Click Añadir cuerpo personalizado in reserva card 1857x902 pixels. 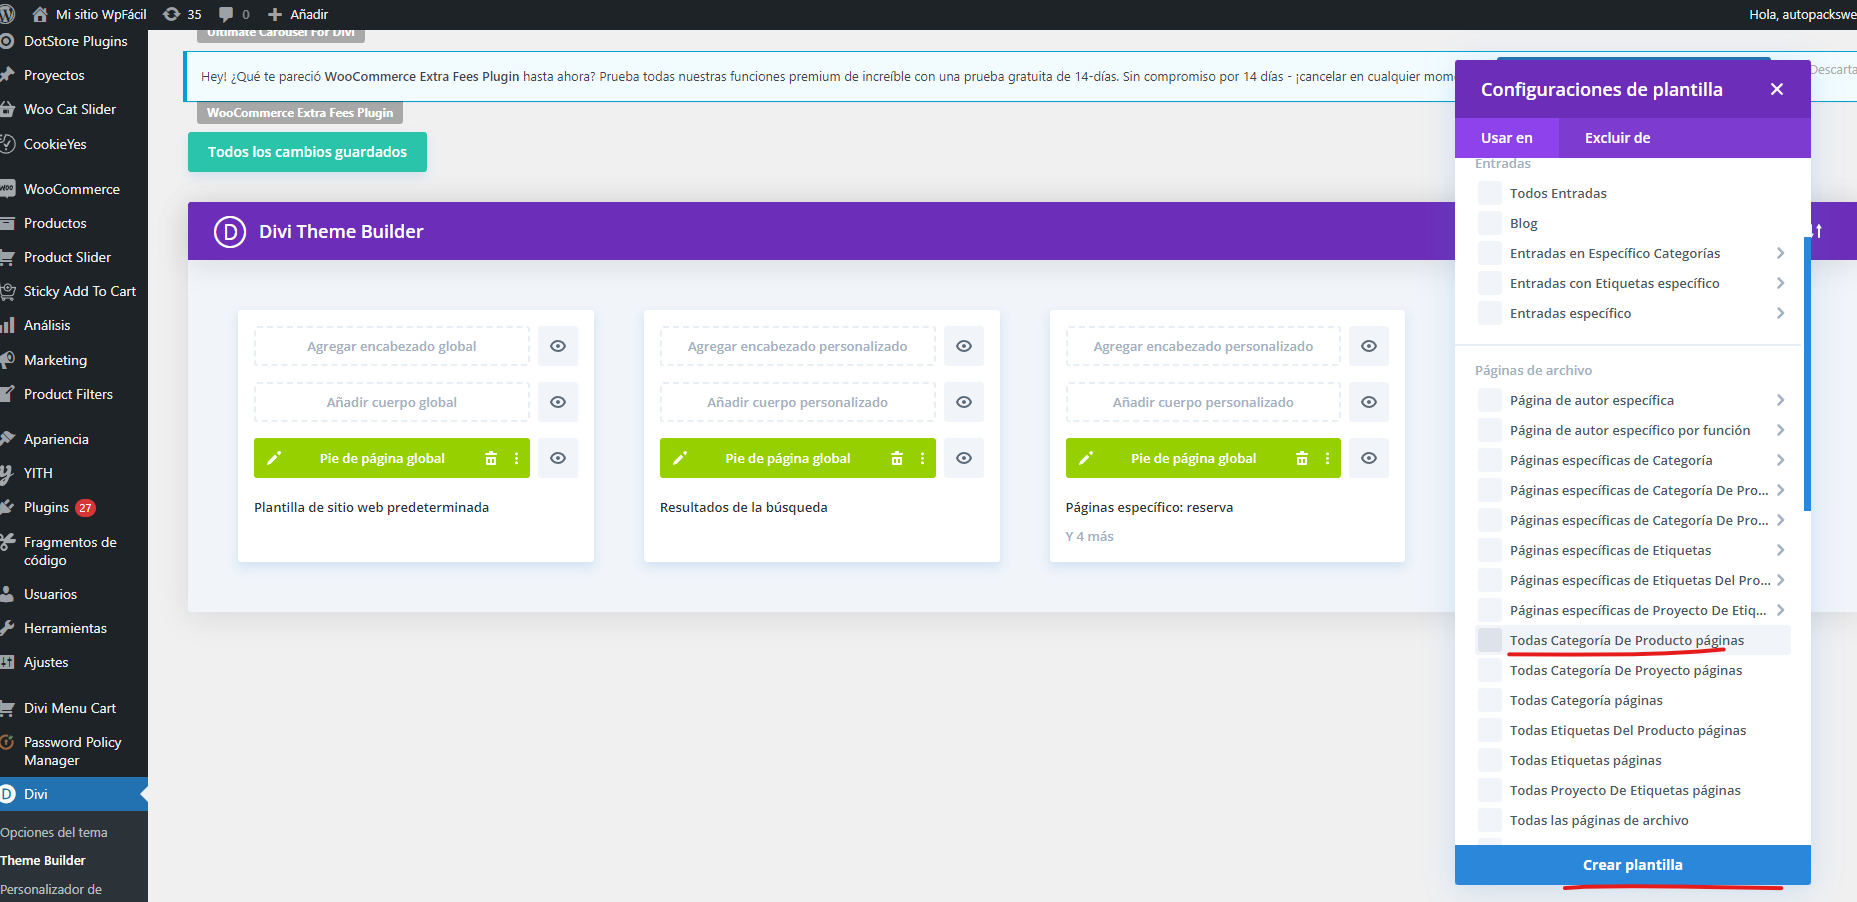[x=1203, y=402]
